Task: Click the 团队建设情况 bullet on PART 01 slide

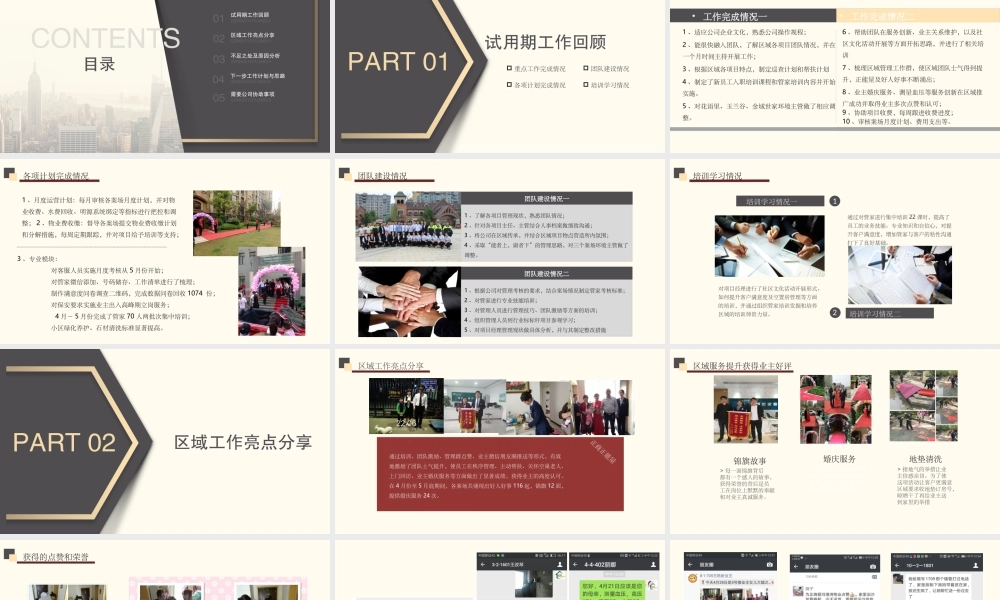Action: tap(607, 68)
